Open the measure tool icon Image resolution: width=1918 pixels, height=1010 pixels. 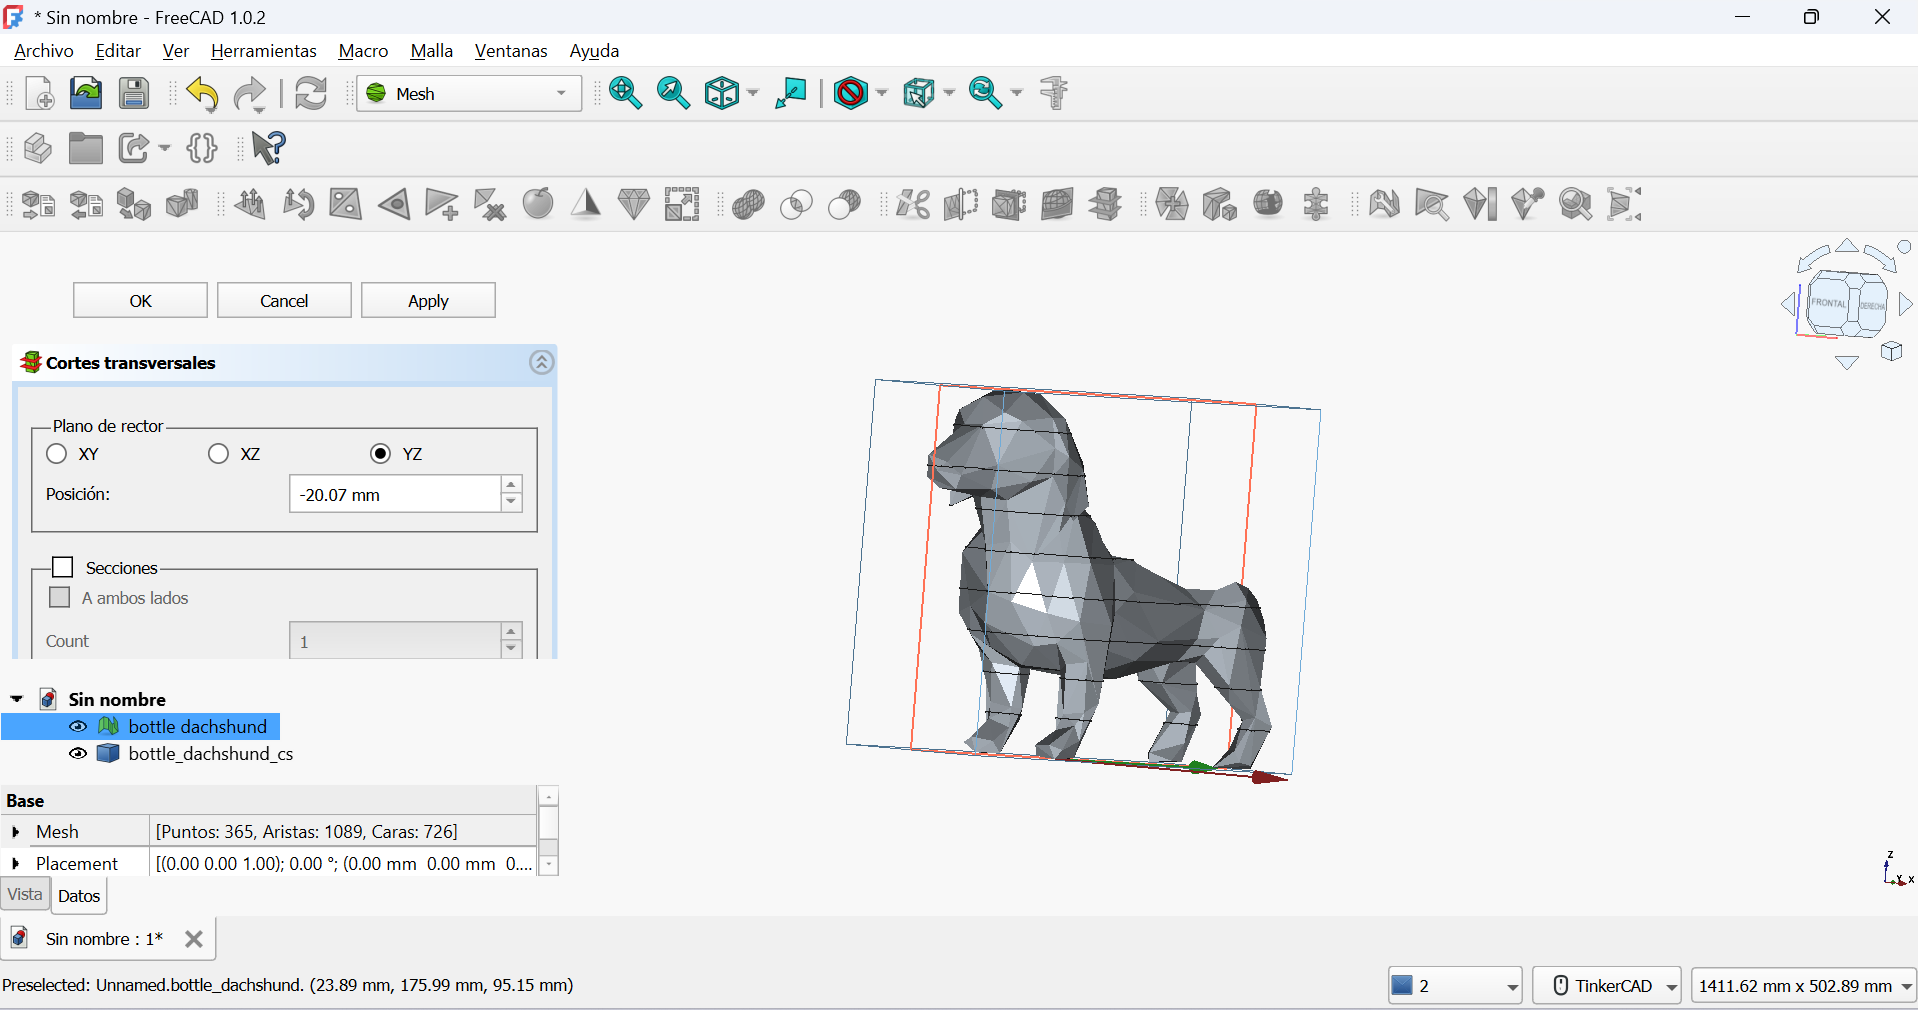tap(1055, 94)
